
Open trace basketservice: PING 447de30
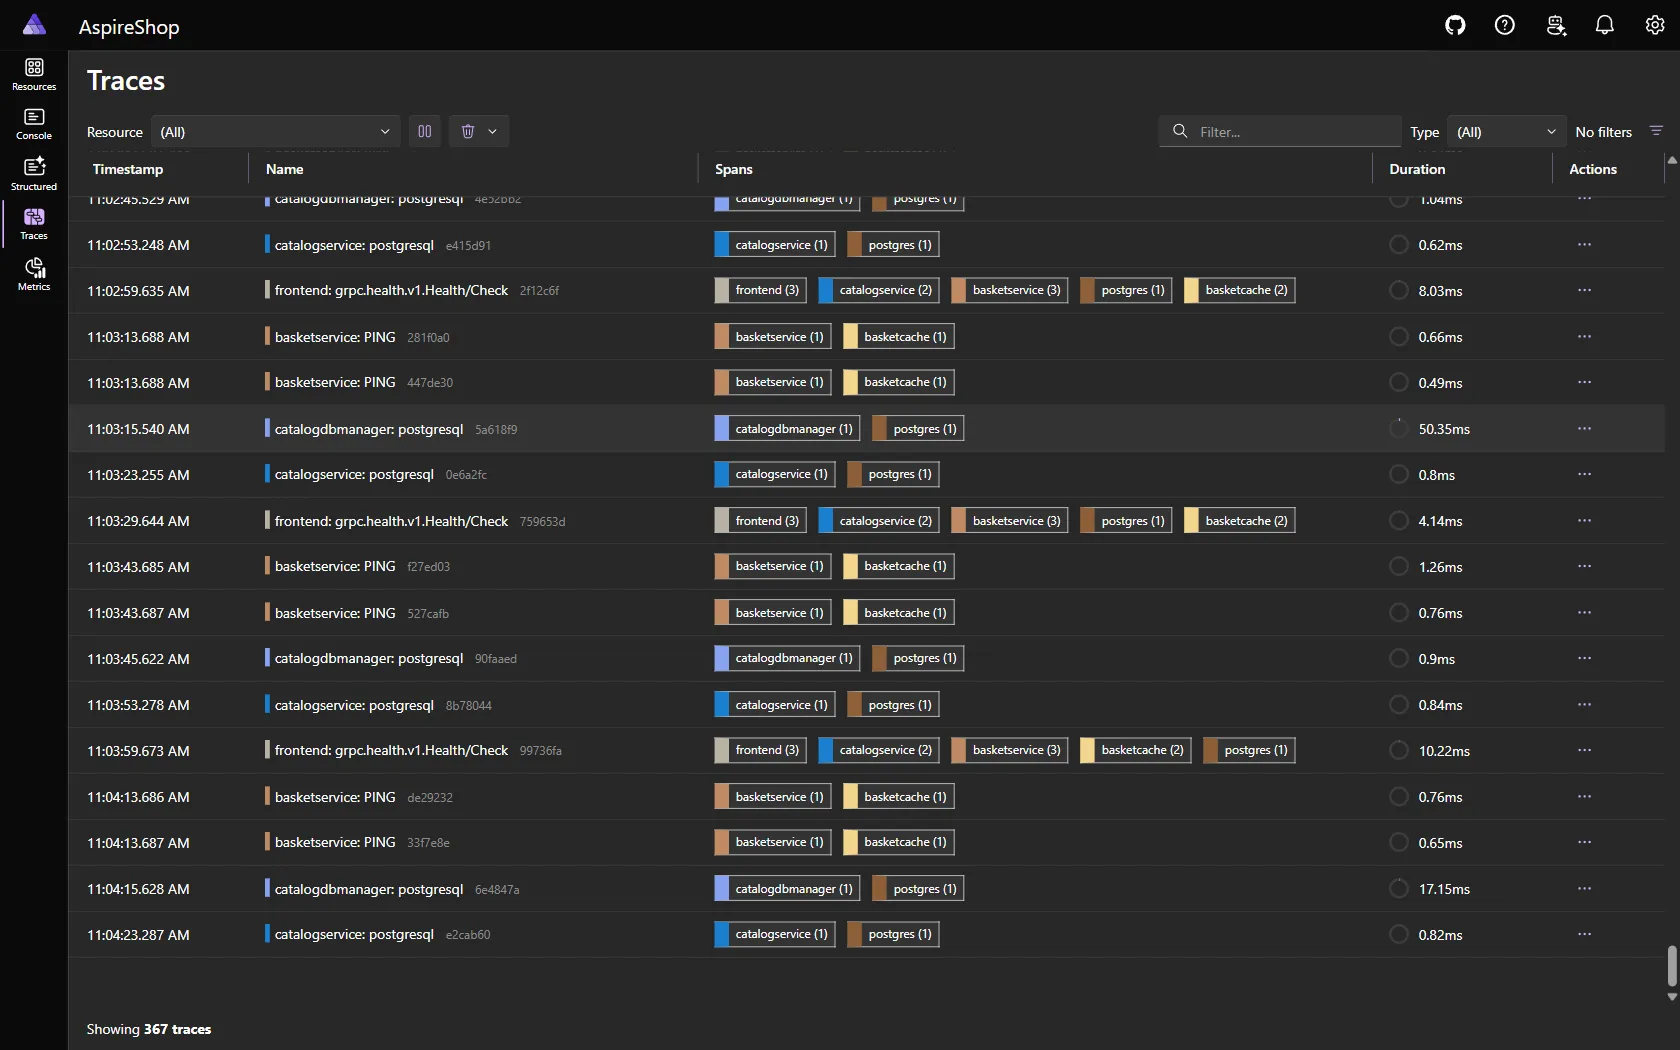pos(335,382)
